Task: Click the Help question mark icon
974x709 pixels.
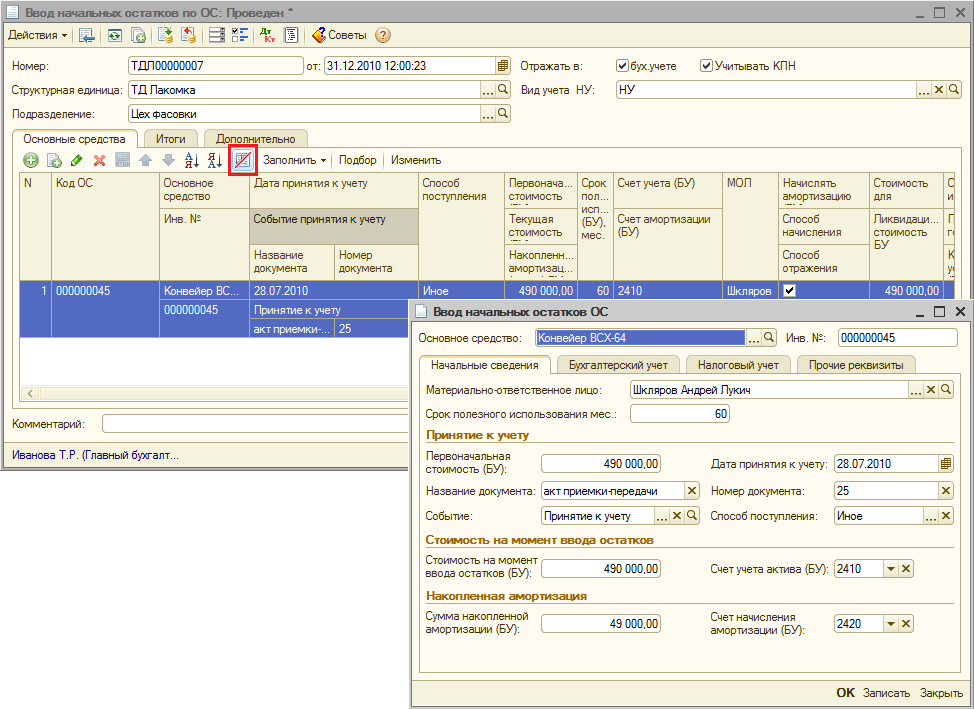Action: tap(383, 35)
